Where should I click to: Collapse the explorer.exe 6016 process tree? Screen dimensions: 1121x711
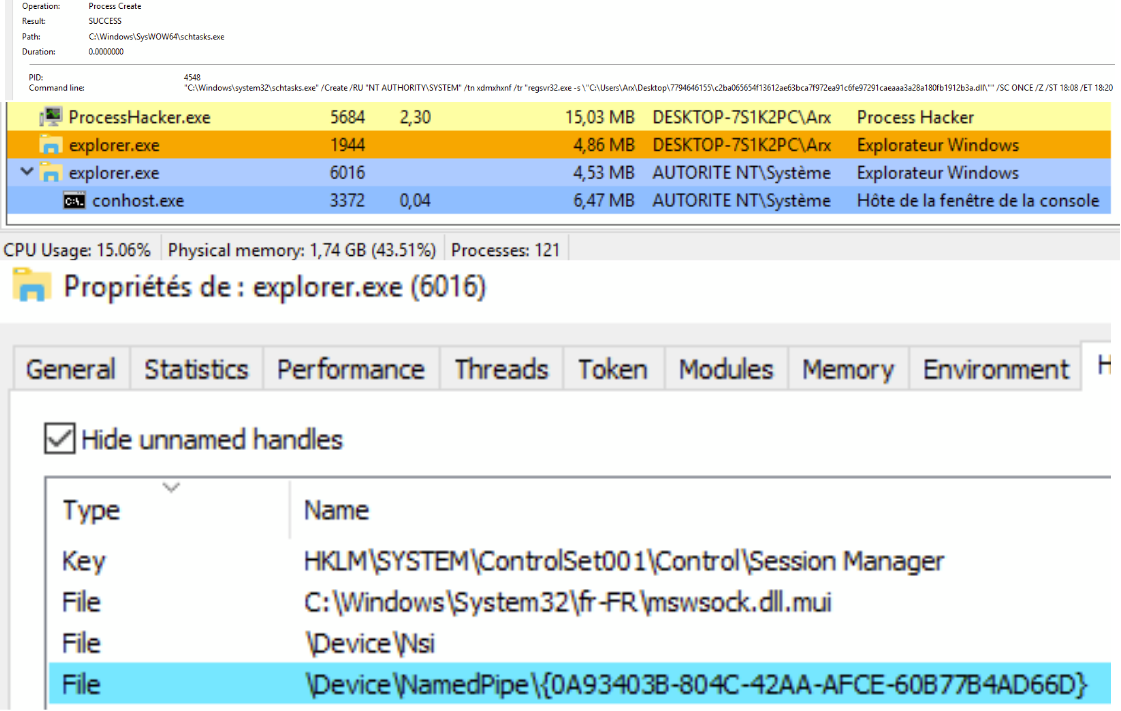[27, 173]
